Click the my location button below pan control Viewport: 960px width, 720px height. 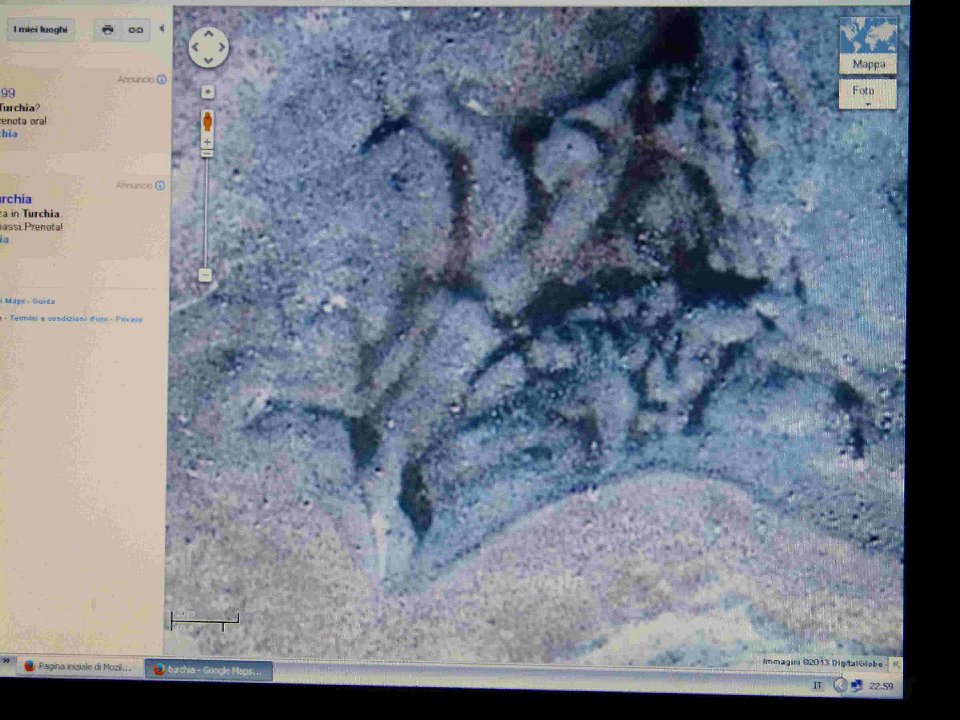pyautogui.click(x=208, y=92)
